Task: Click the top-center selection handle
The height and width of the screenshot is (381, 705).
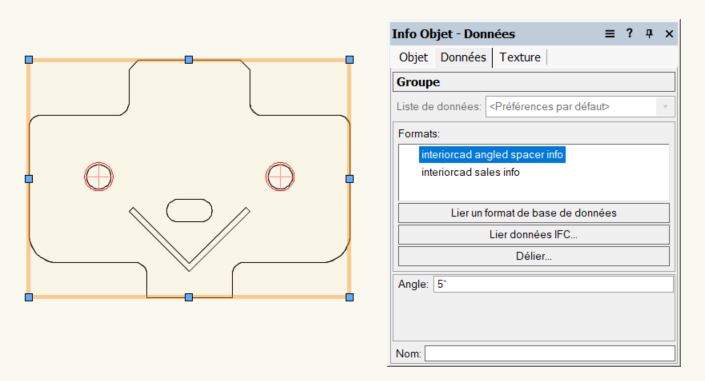Action: 189,60
